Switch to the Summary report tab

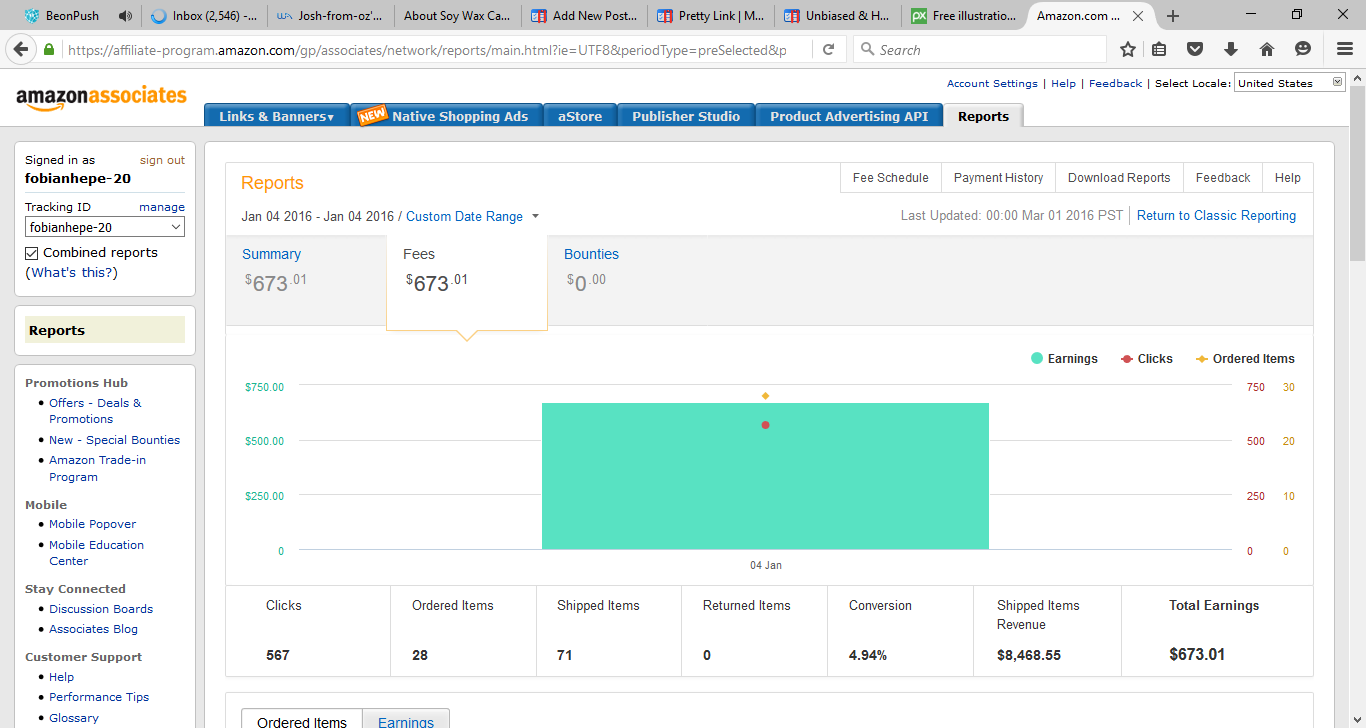point(306,281)
